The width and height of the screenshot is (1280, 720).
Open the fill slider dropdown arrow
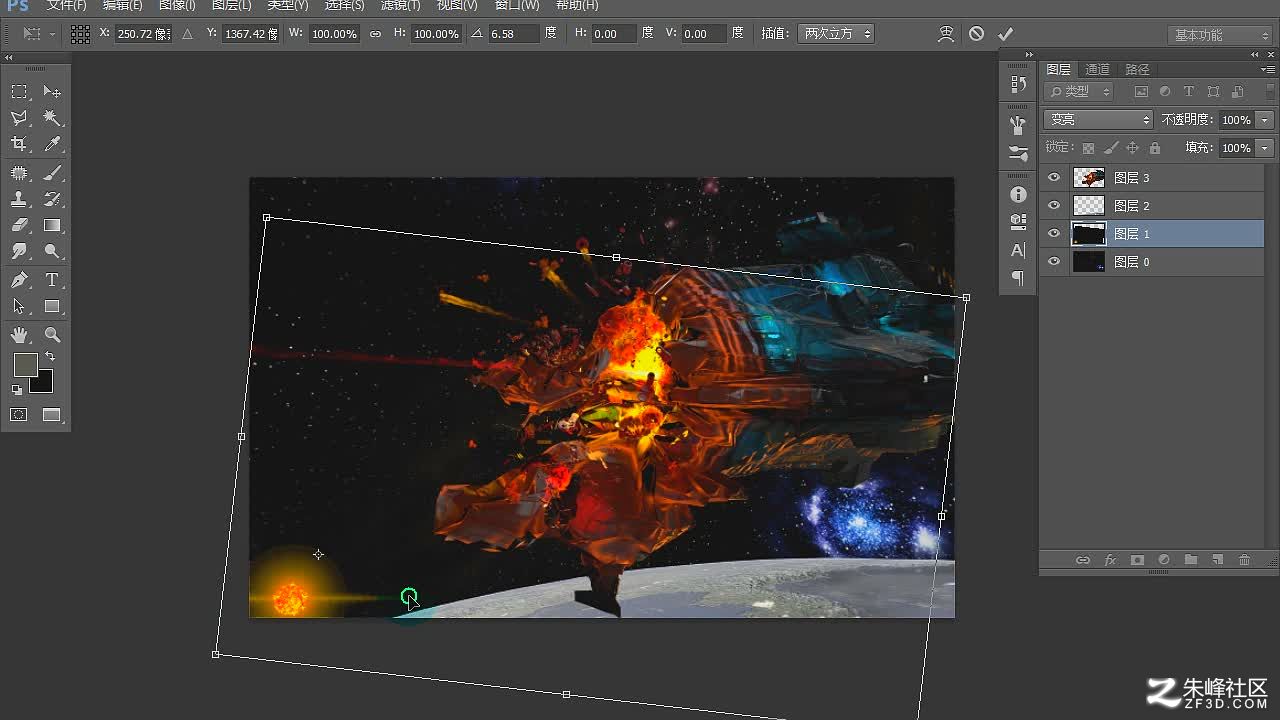pos(1265,148)
